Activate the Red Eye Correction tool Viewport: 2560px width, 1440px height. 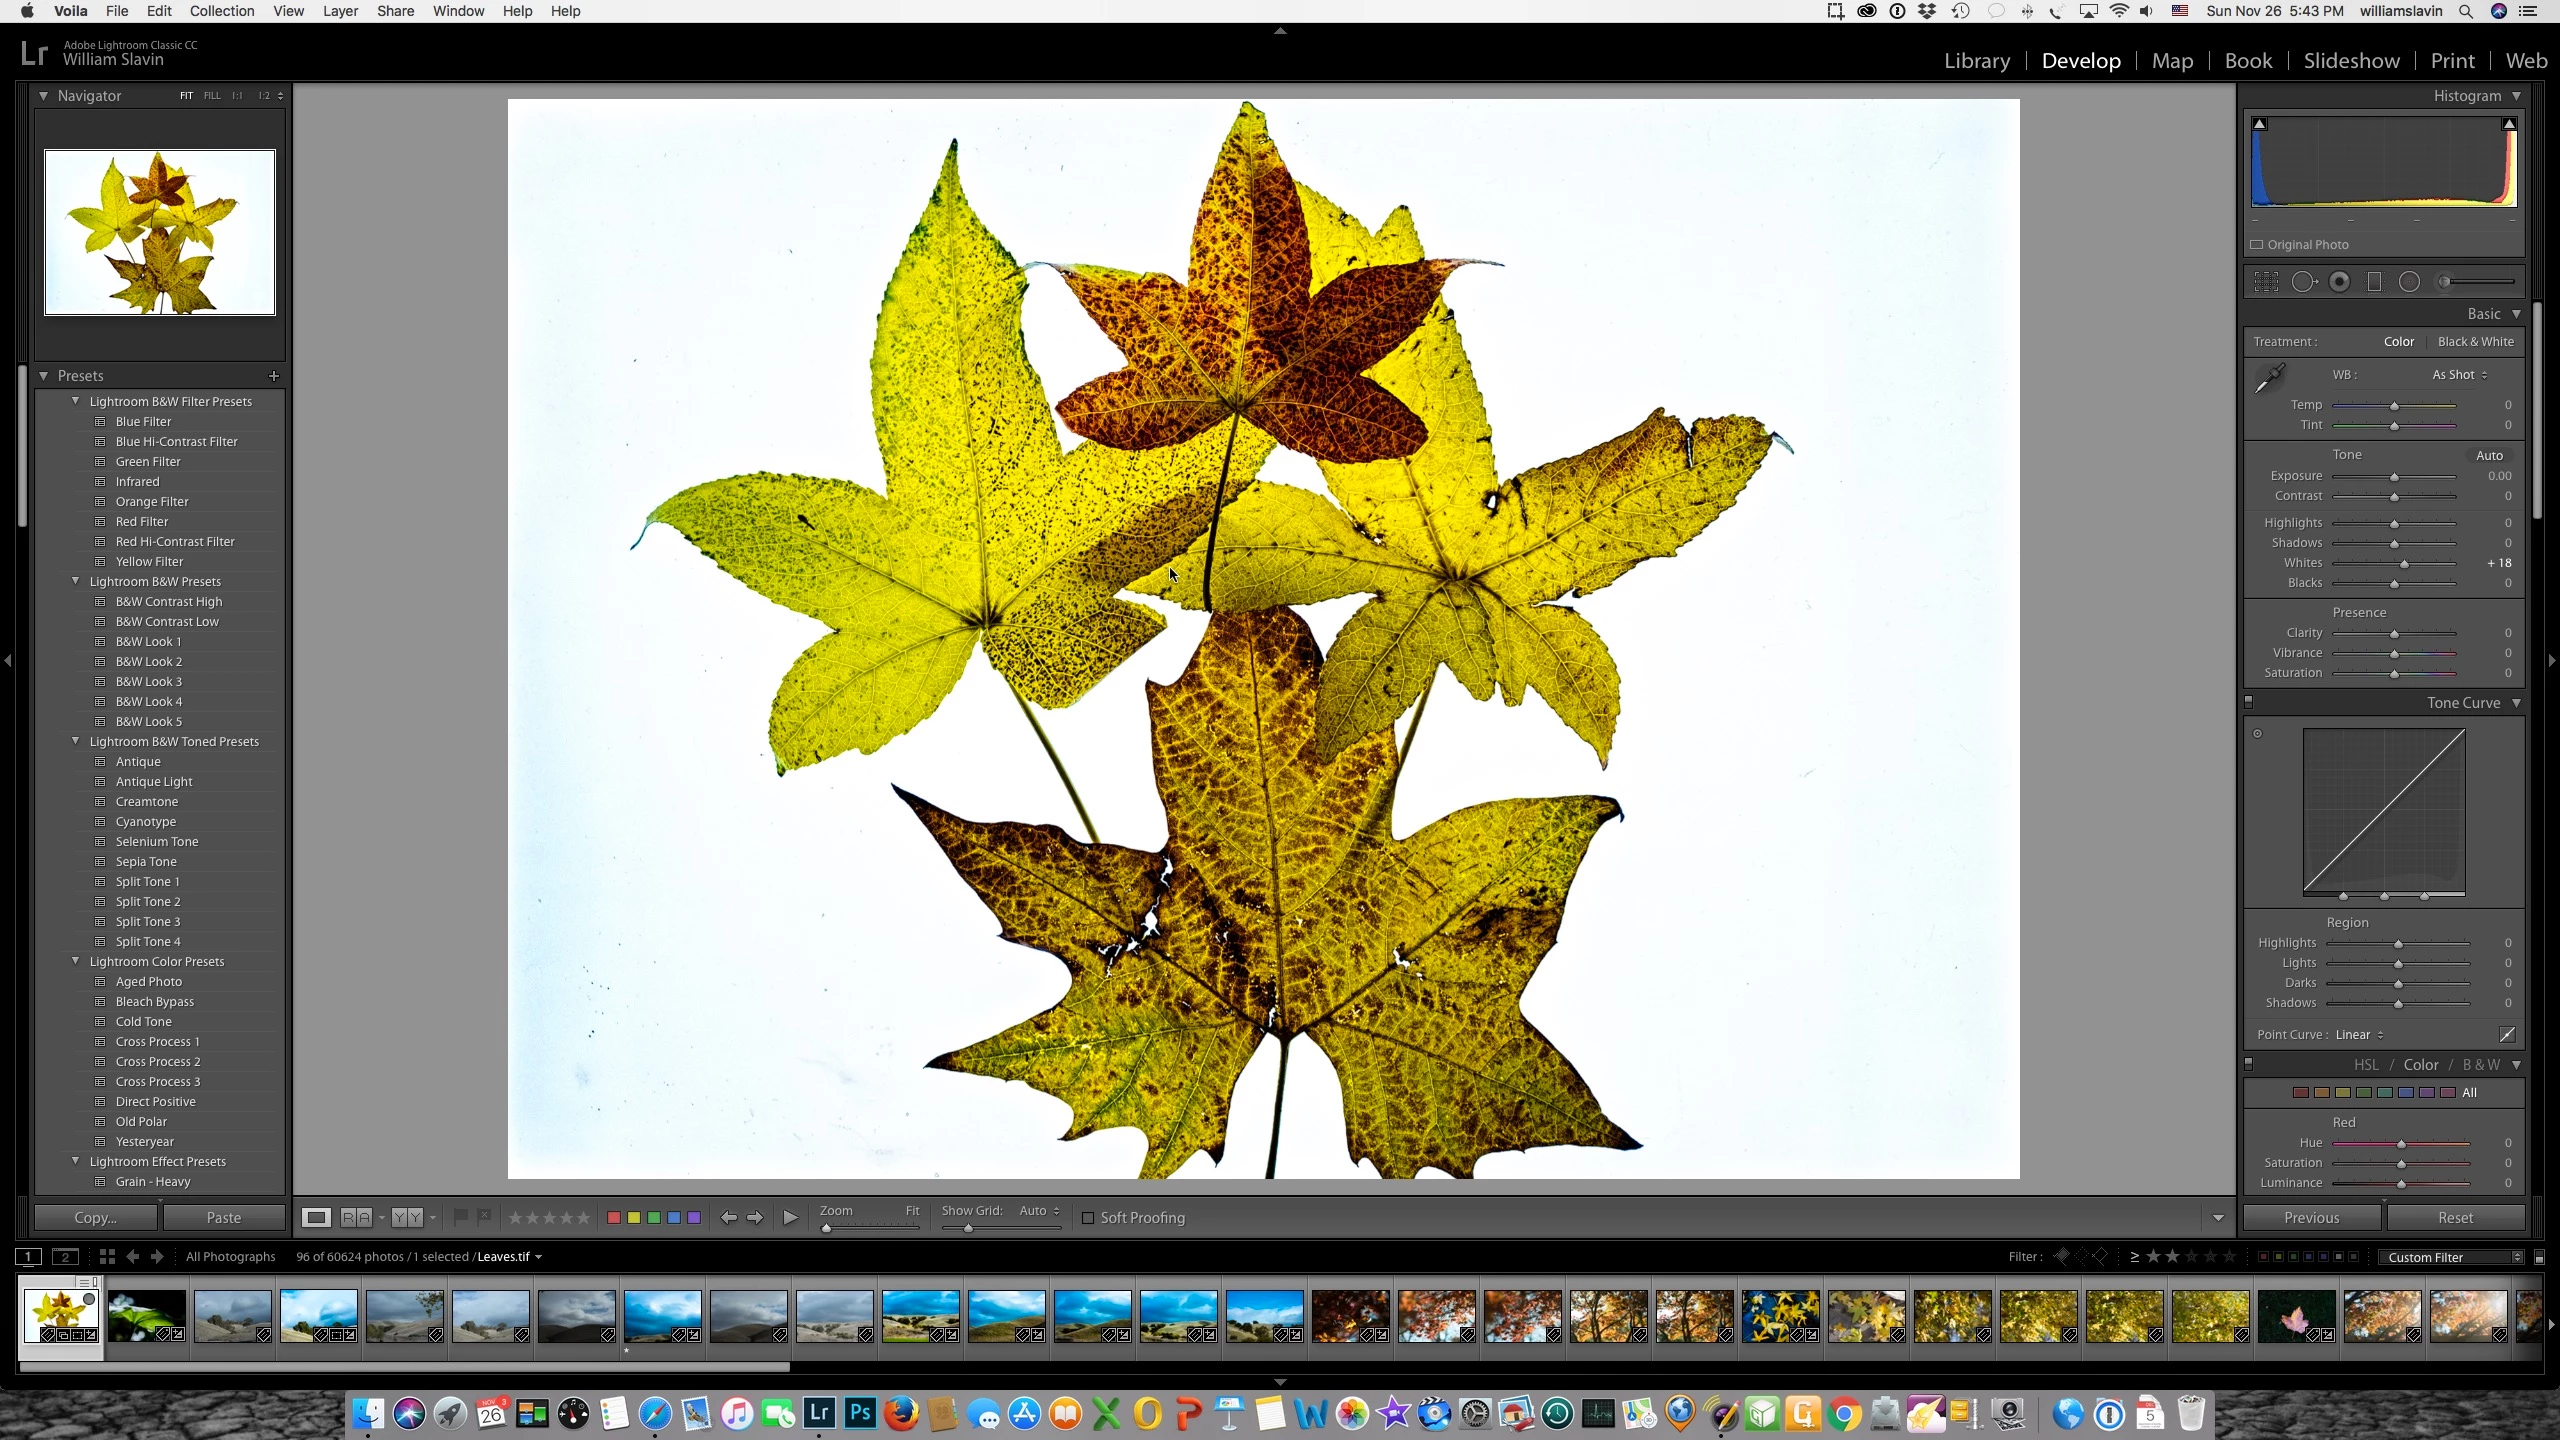point(2339,283)
